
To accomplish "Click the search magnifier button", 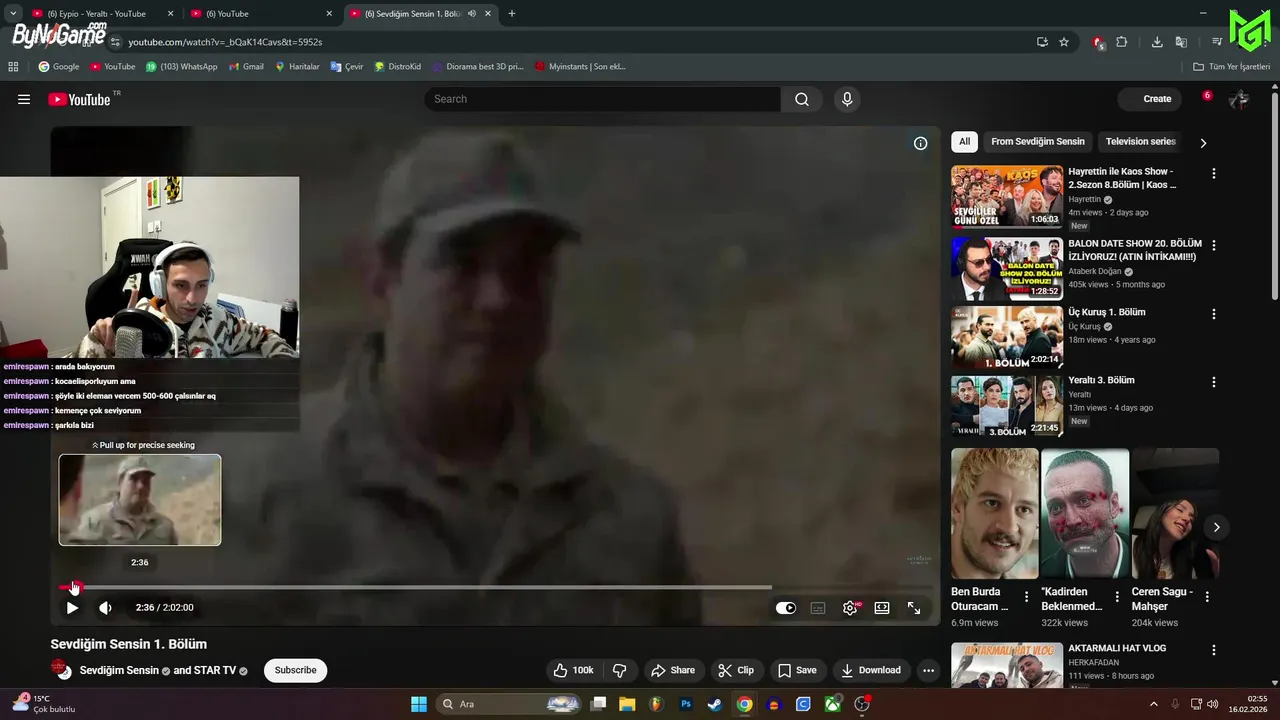I will (802, 99).
